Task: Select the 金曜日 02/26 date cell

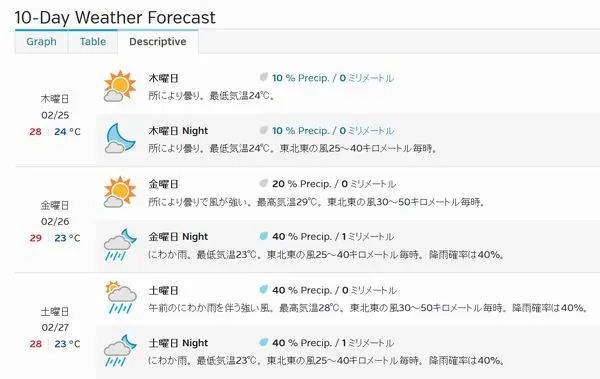Action: [55, 221]
